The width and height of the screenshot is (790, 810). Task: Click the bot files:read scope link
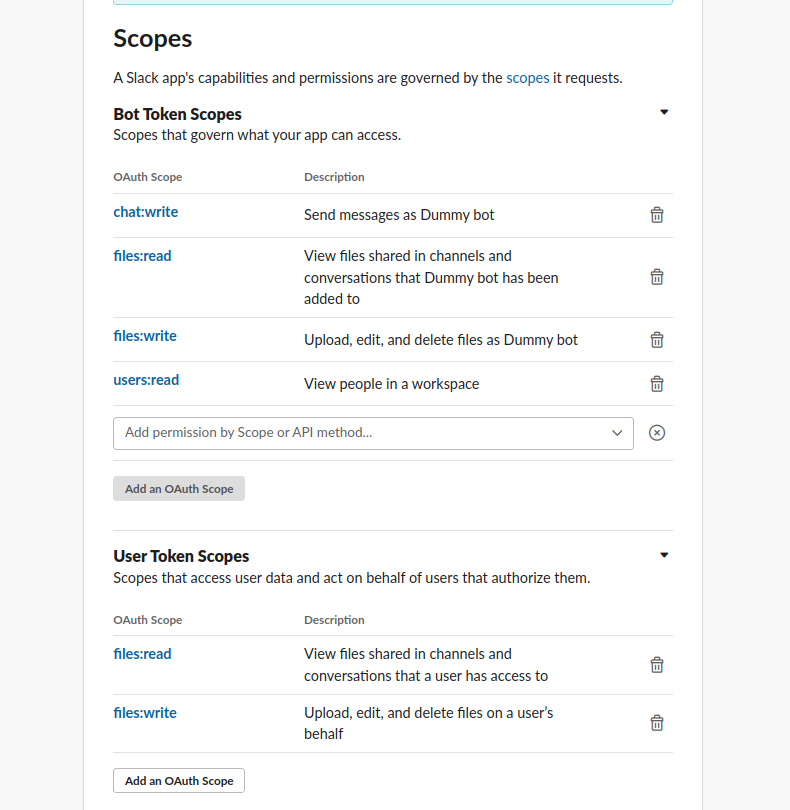(142, 256)
